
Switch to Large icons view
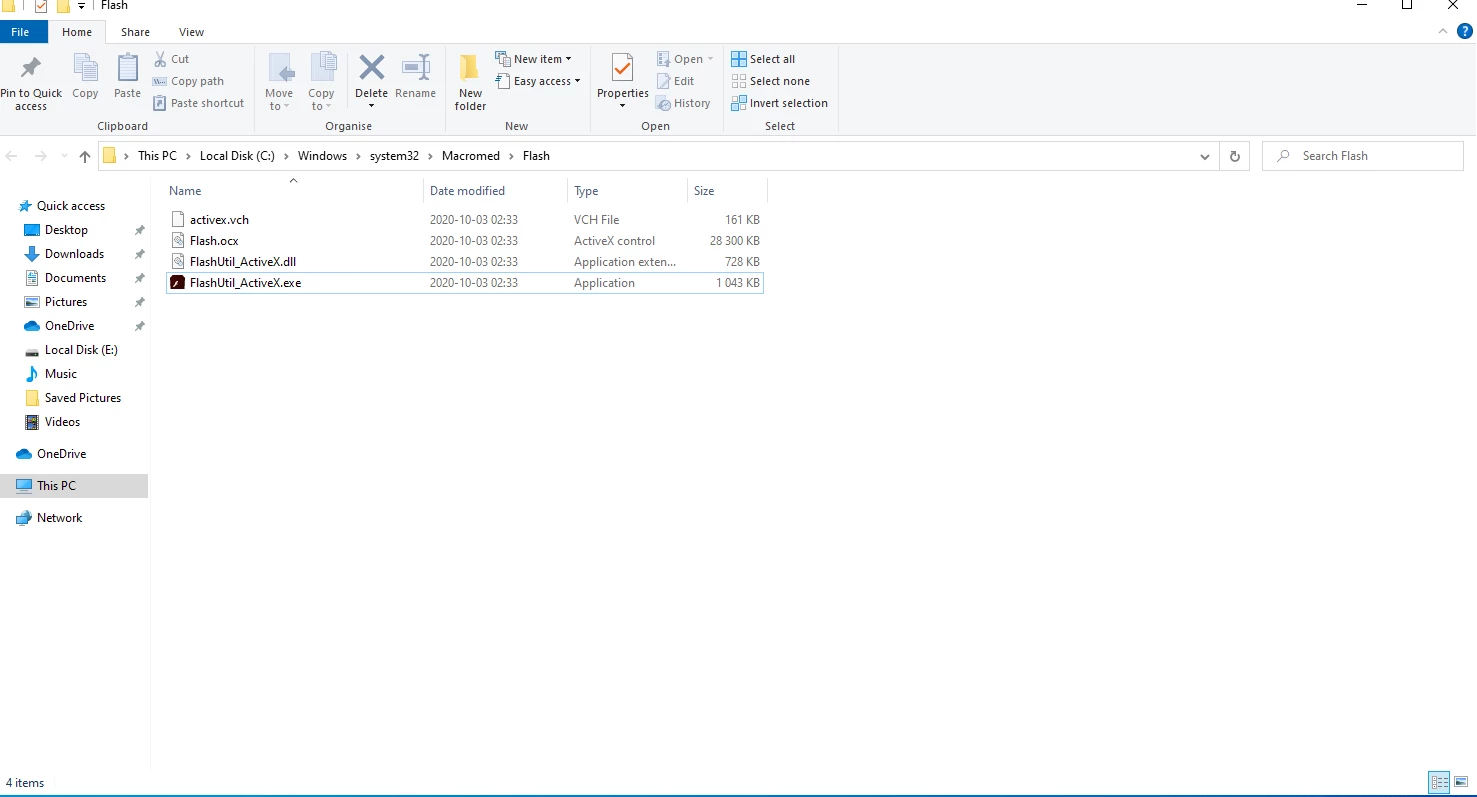click(1461, 783)
